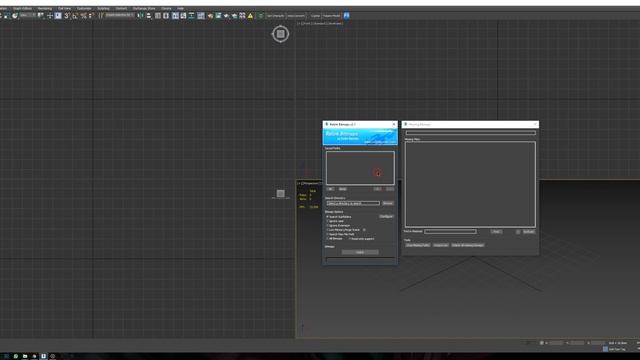Screen dimensions: 640x360
Task: Click the Delete All Missing Bitmaps button
Action: (x=468, y=245)
